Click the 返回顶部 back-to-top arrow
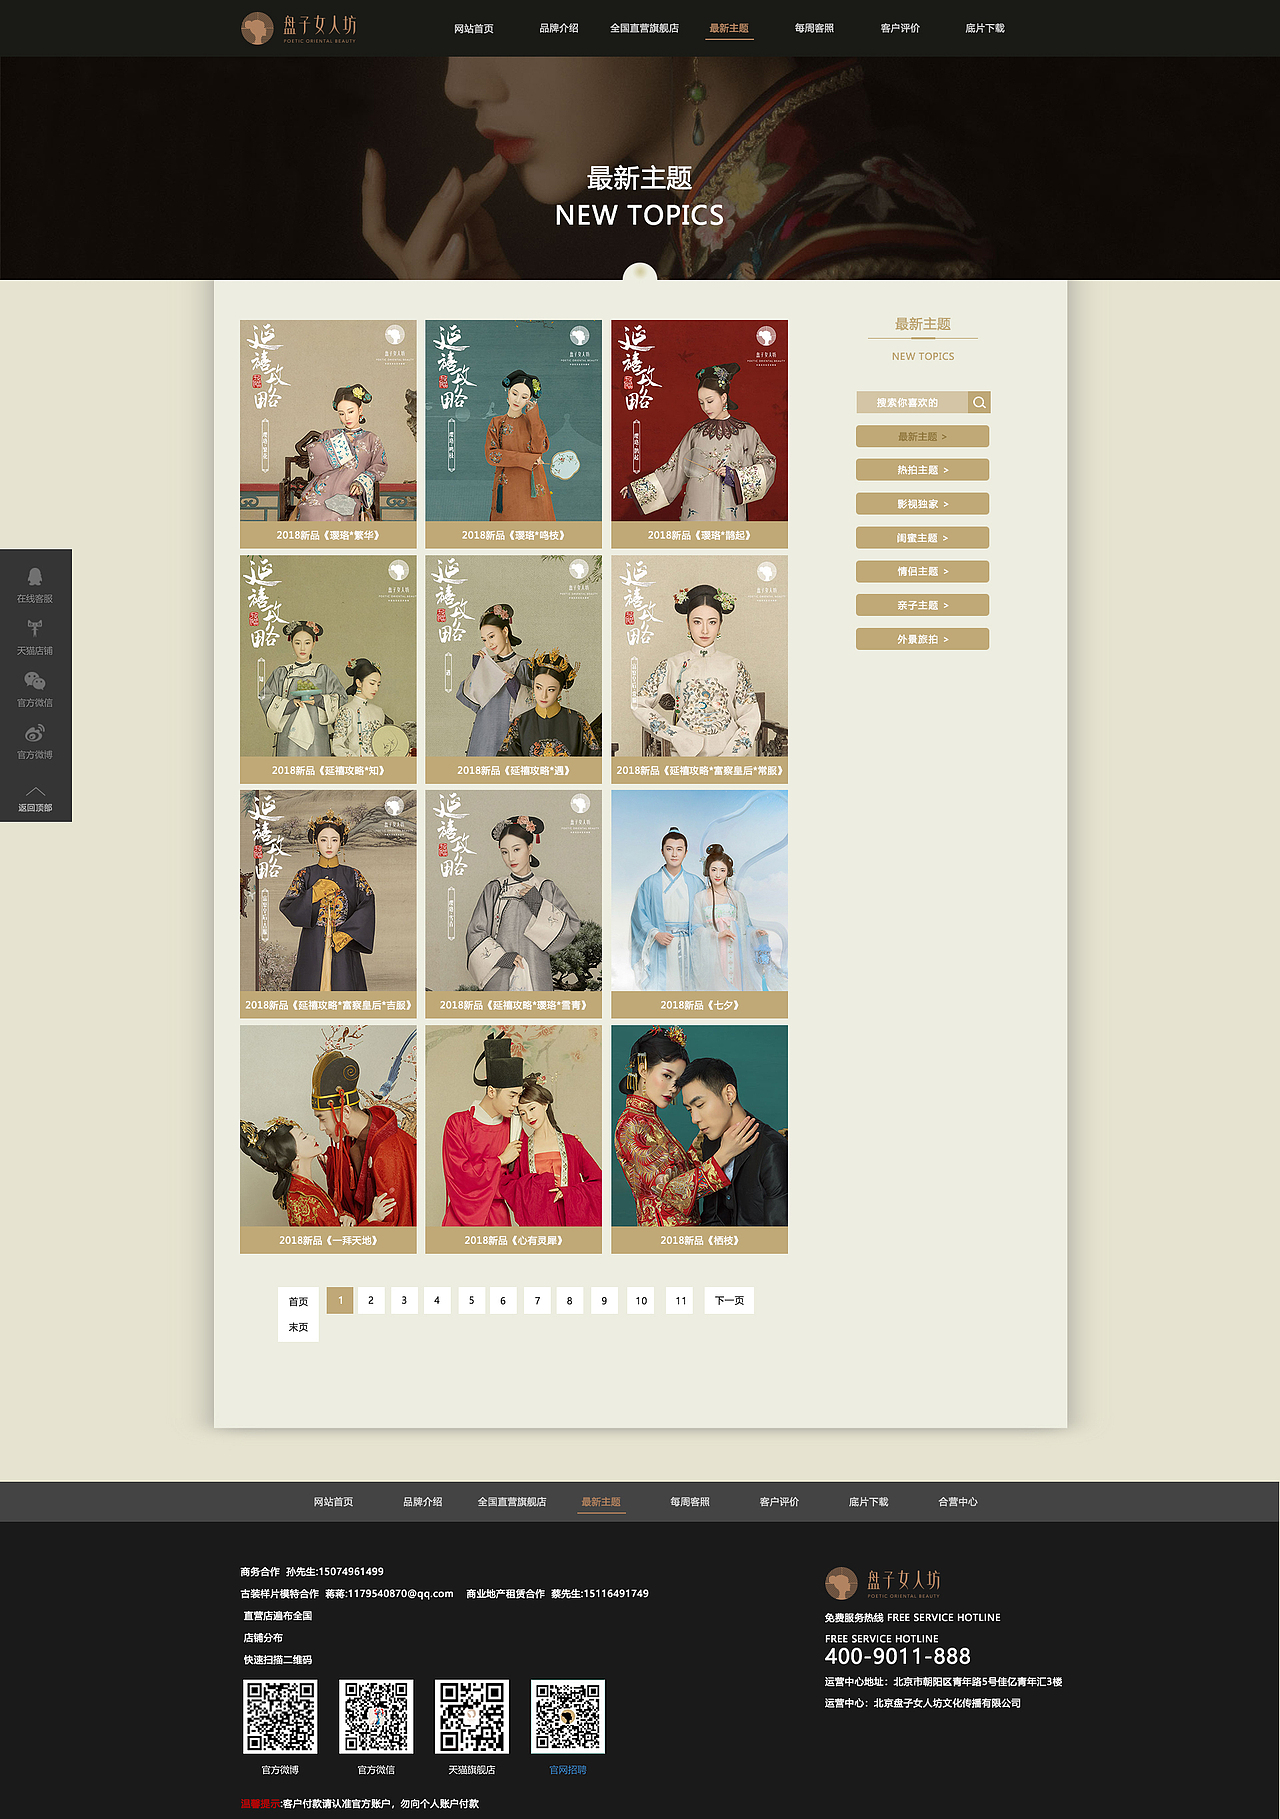Screen dimensions: 1280x1819 click(35, 791)
